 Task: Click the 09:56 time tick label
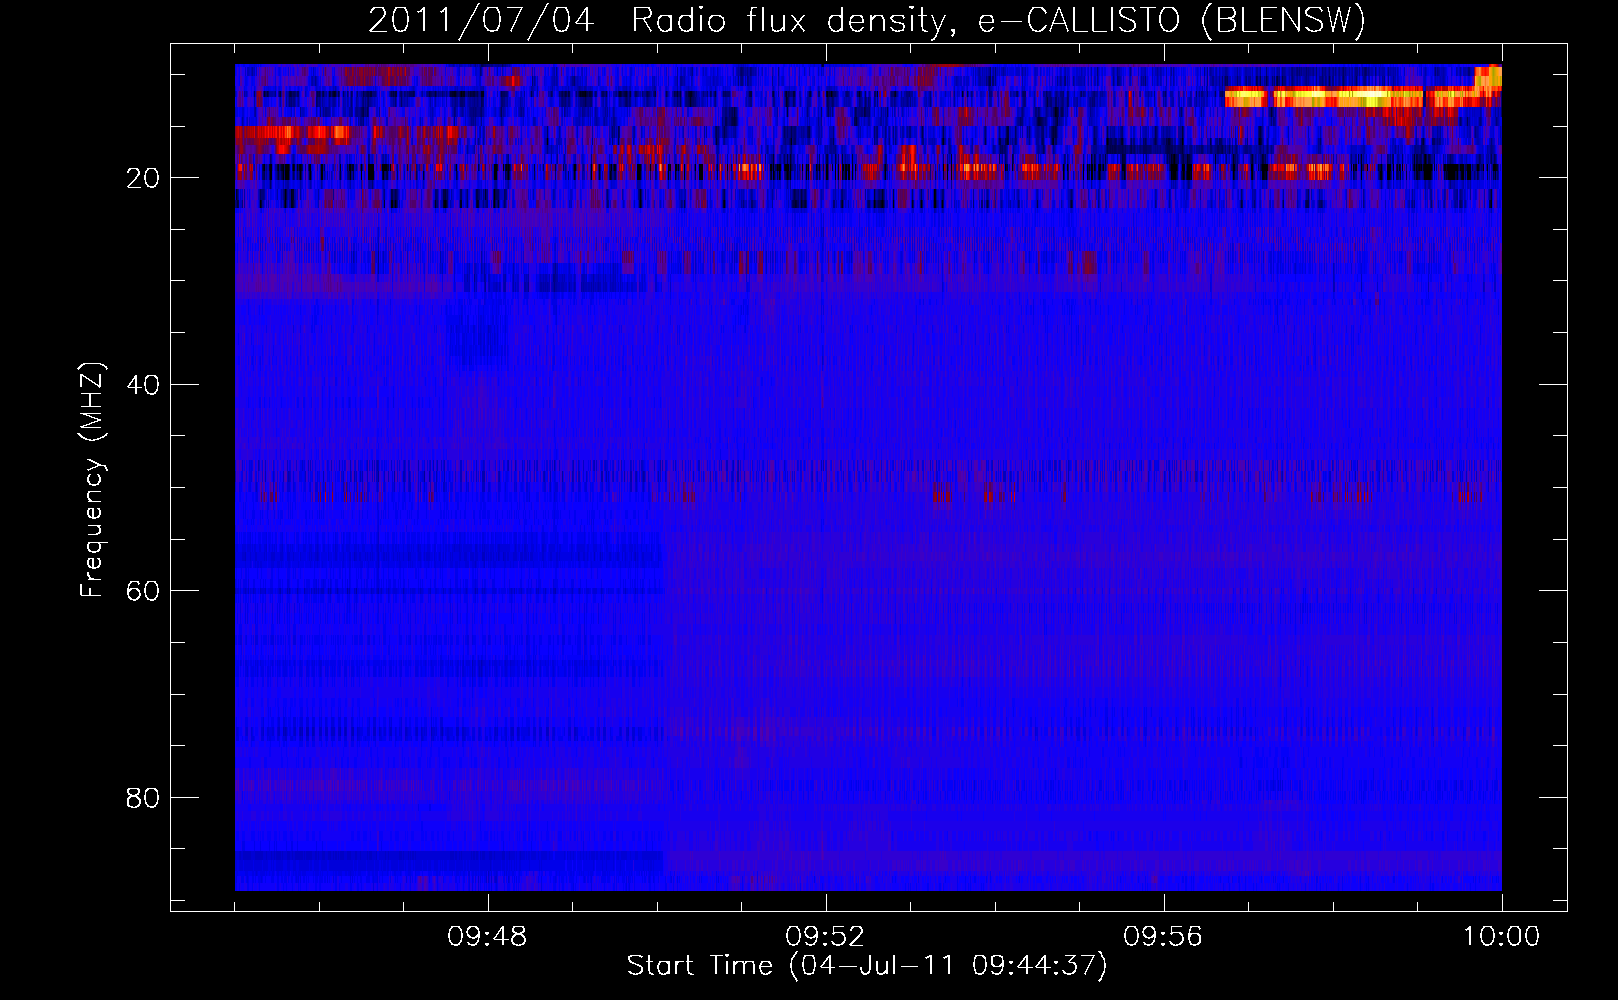(1163, 937)
